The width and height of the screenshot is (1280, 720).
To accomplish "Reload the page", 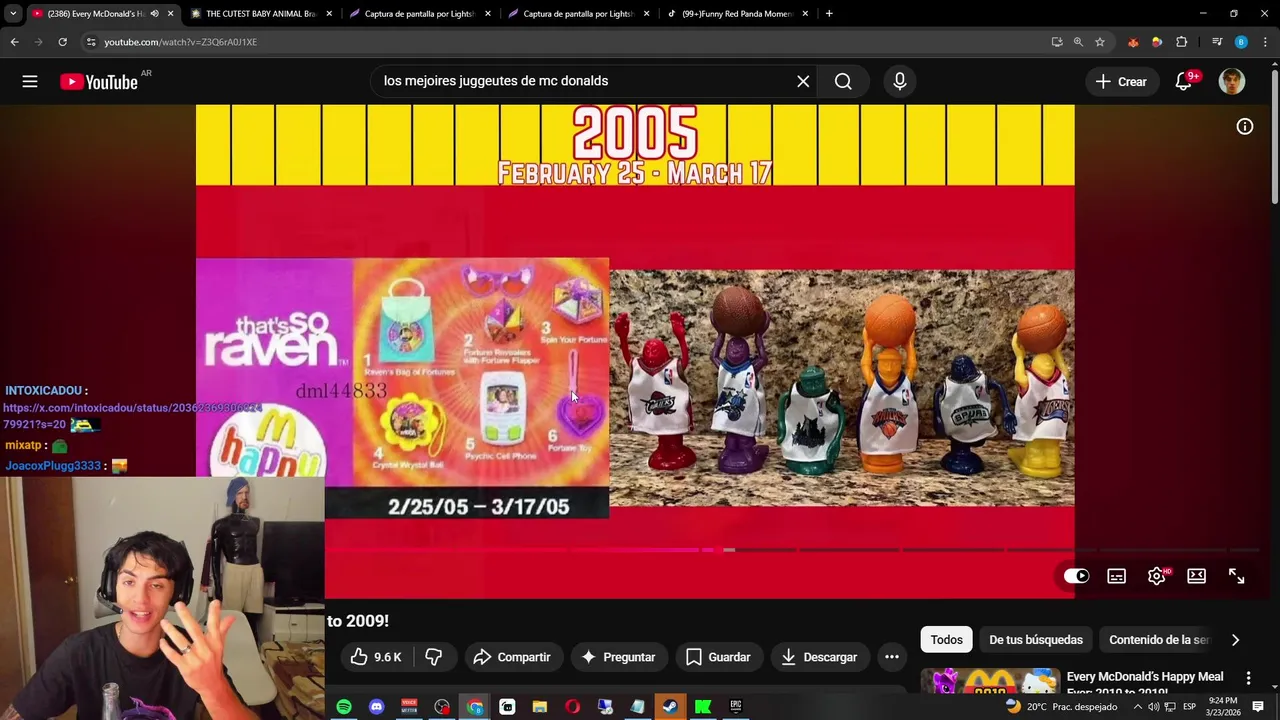I will [x=62, y=42].
